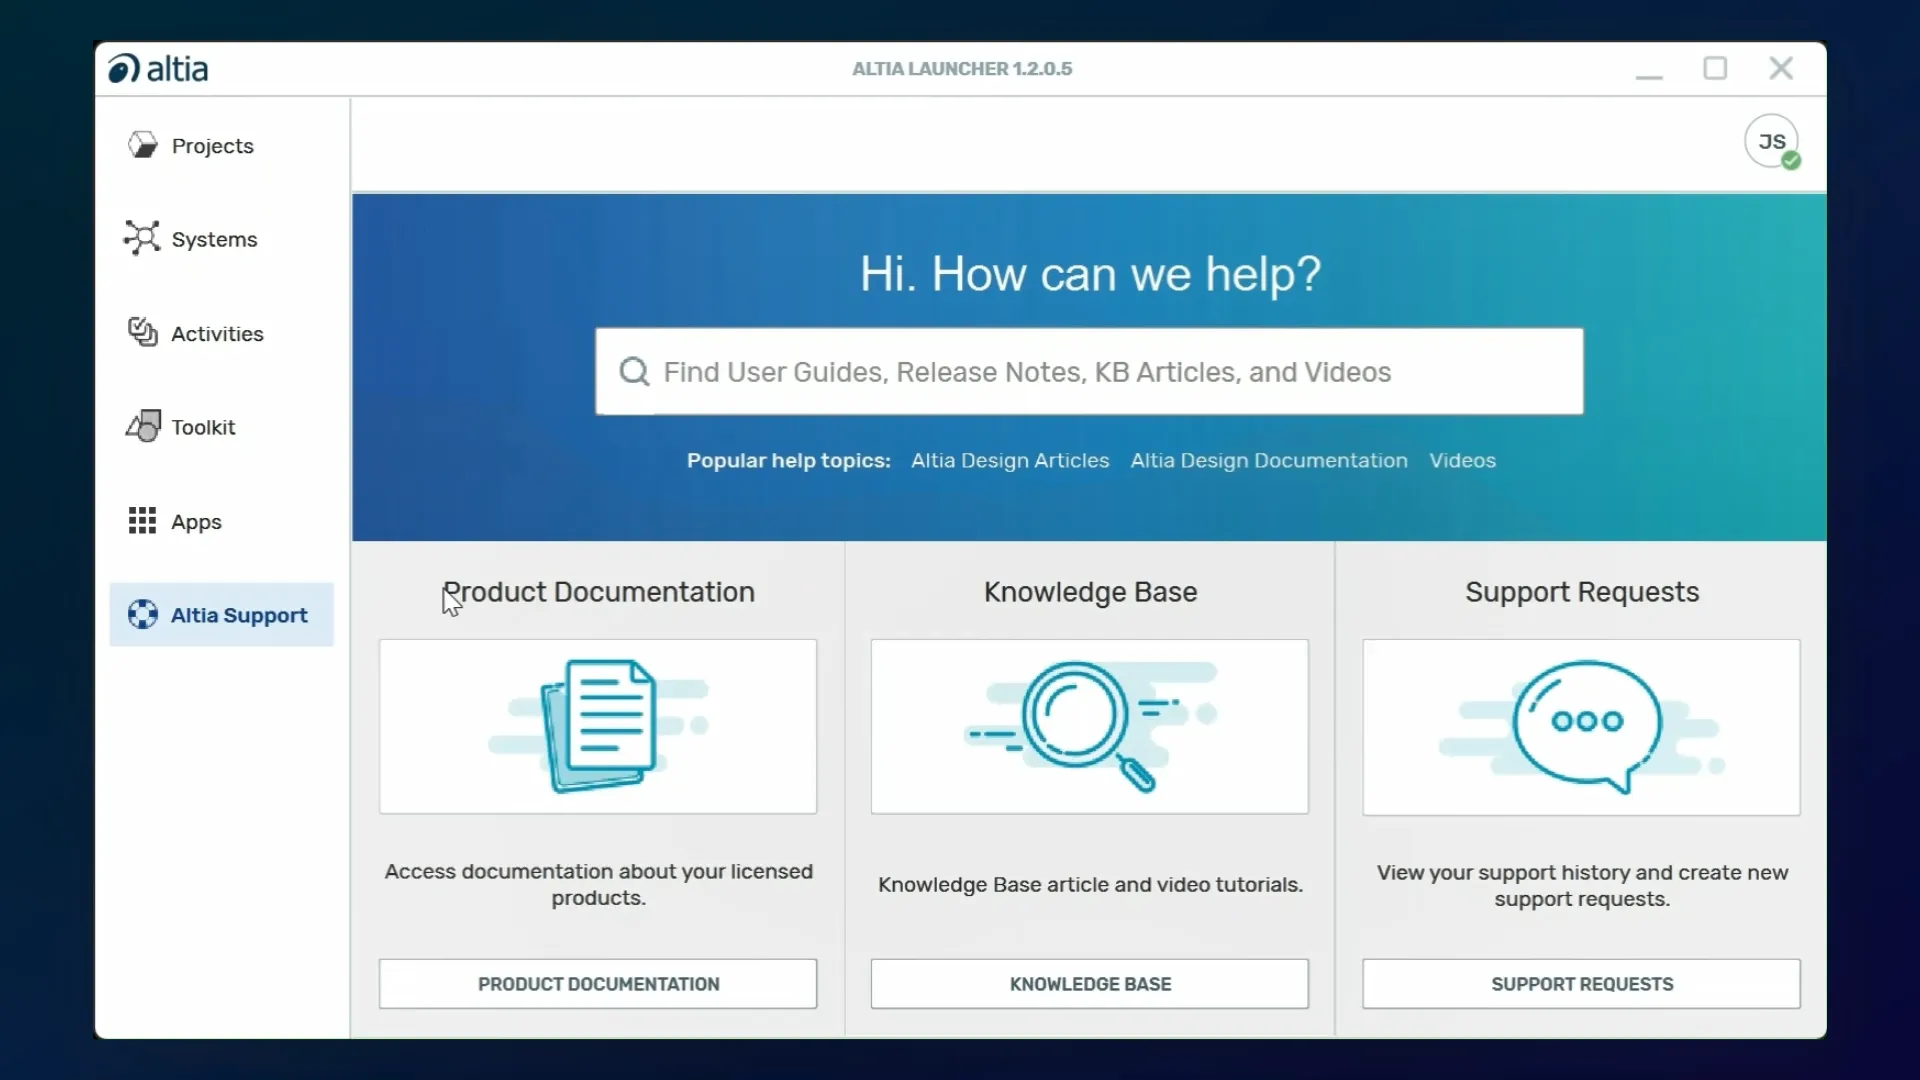Click the Knowledge Base heading
Screen dimensions: 1920x1080
1090,592
